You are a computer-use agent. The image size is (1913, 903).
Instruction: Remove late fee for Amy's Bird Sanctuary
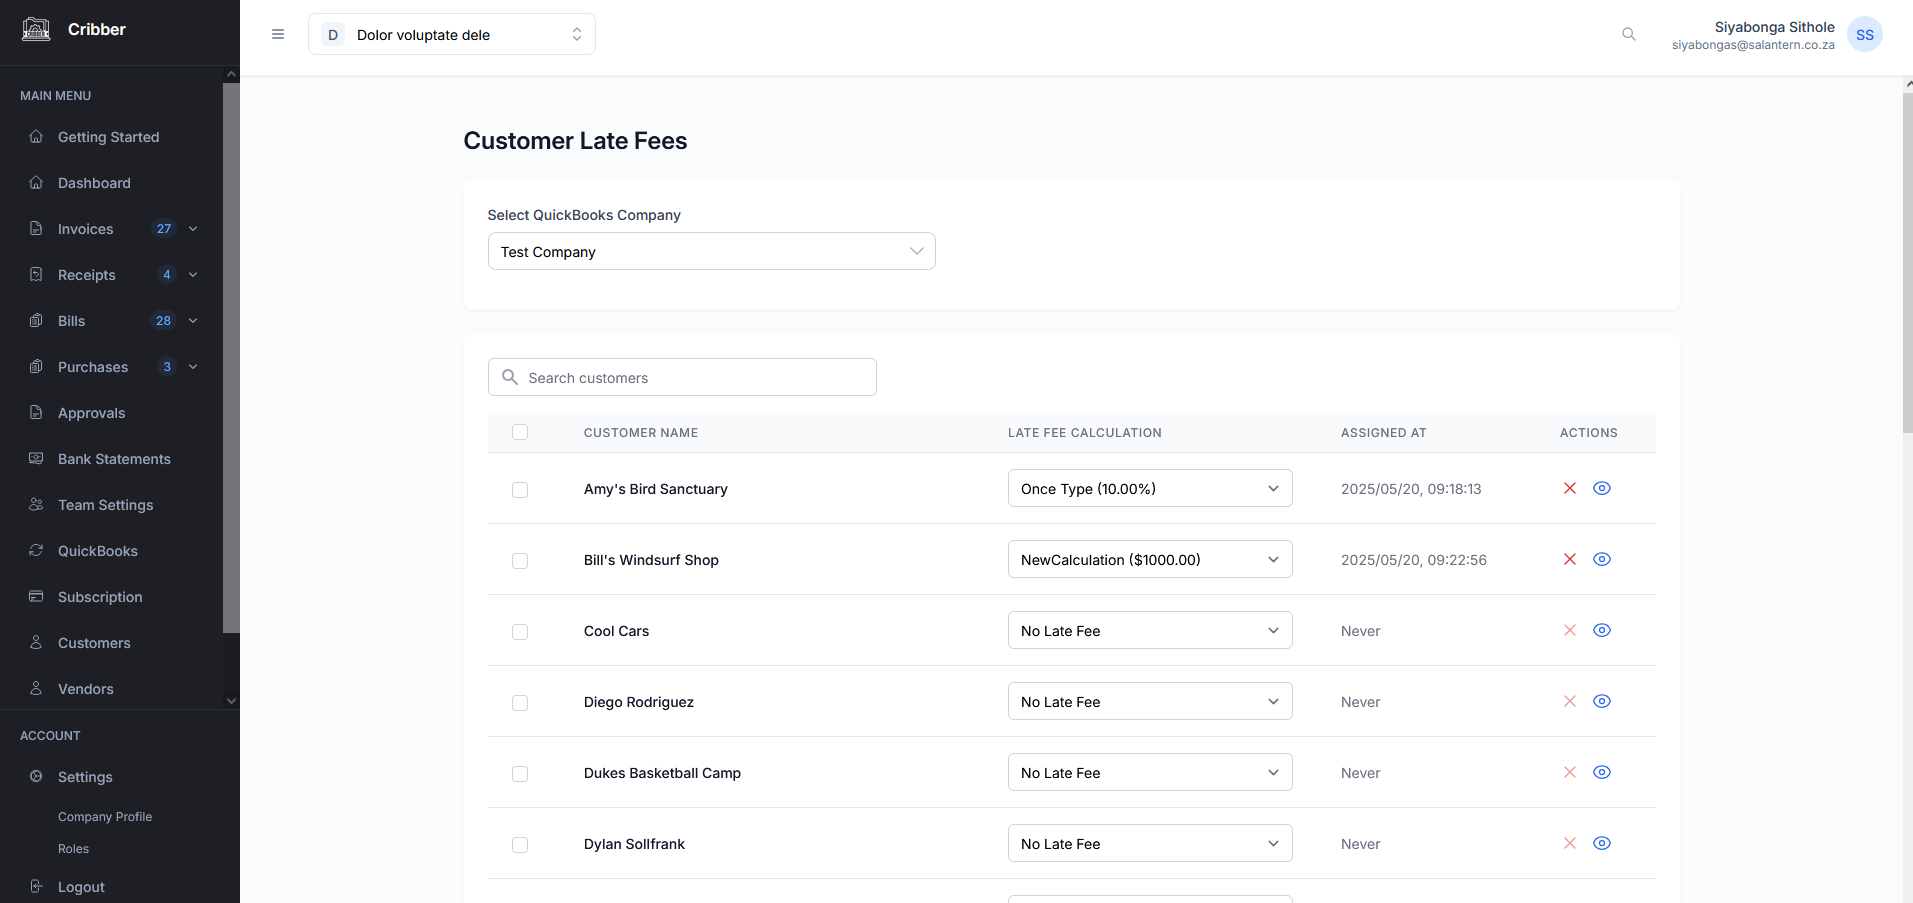1570,488
